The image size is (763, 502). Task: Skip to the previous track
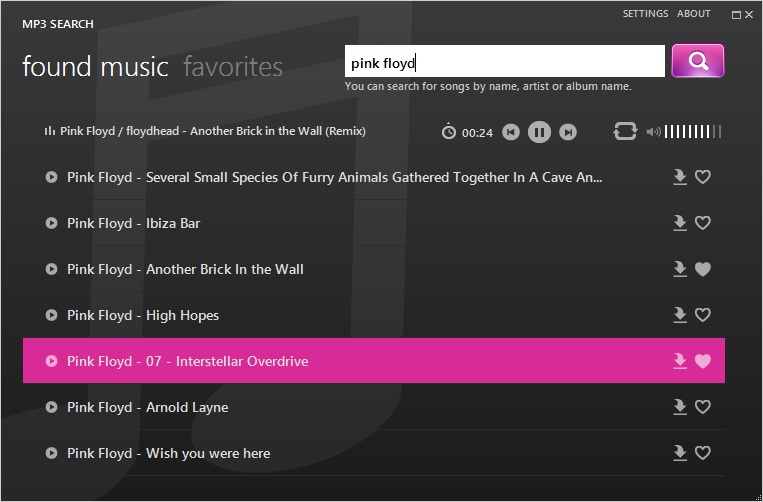(x=511, y=132)
